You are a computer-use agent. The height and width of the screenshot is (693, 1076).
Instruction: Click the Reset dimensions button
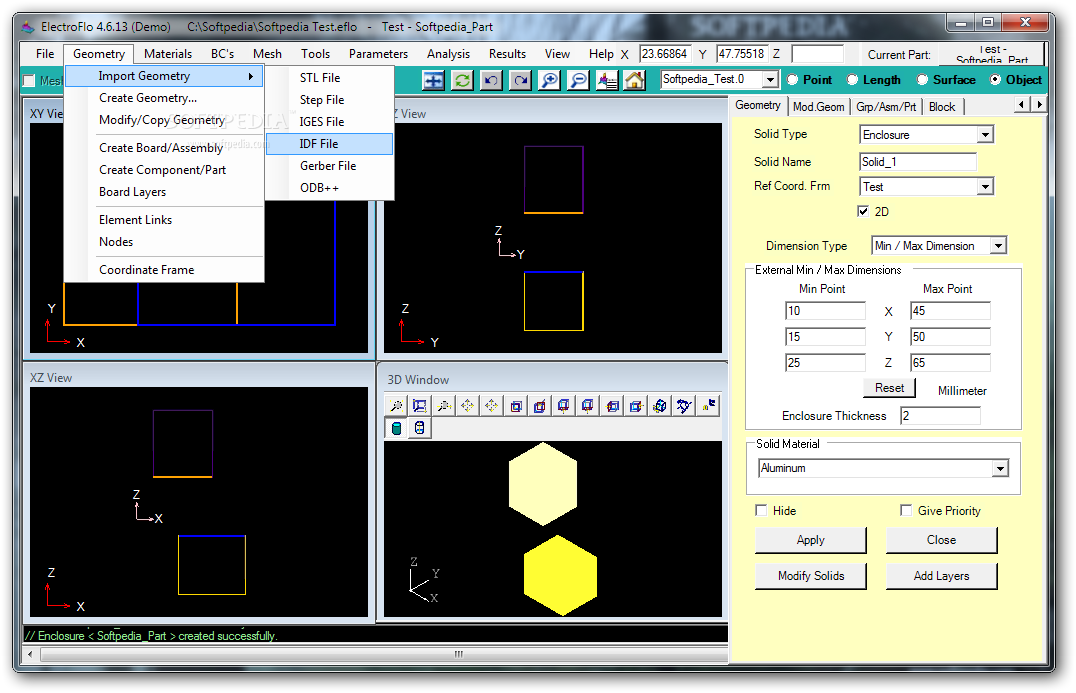coord(889,388)
